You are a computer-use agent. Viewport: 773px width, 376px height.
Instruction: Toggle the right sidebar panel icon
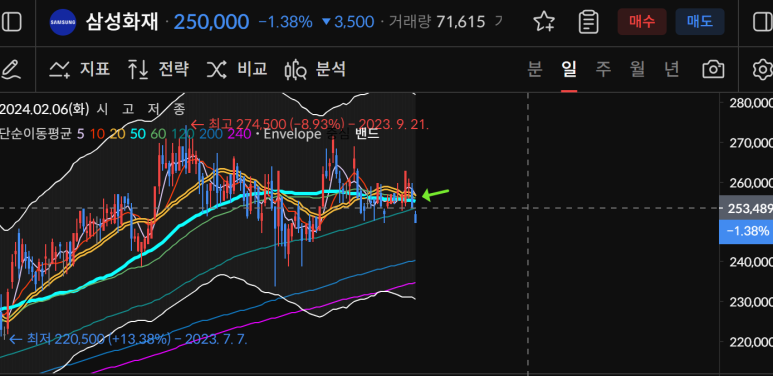pyautogui.click(x=763, y=22)
